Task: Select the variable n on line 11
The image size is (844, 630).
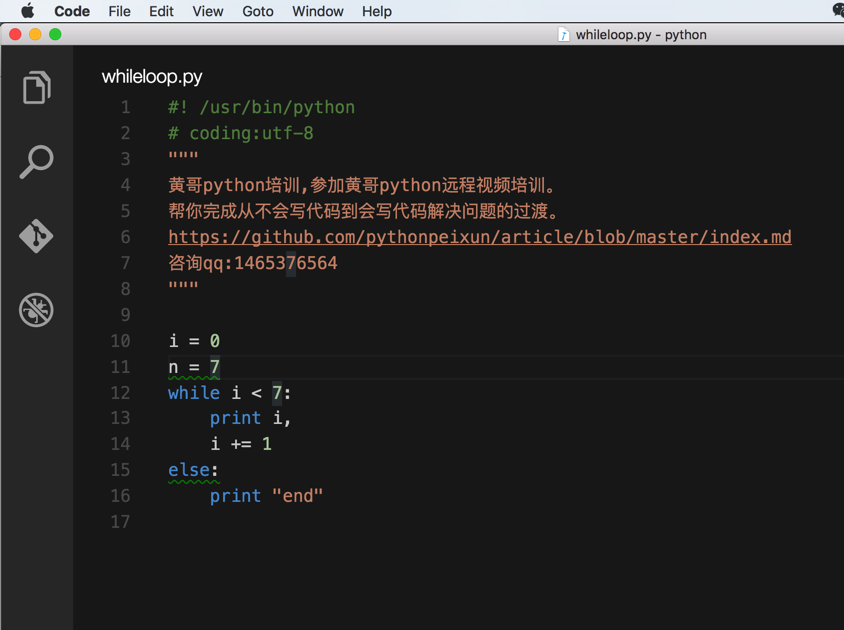Action: [x=172, y=366]
